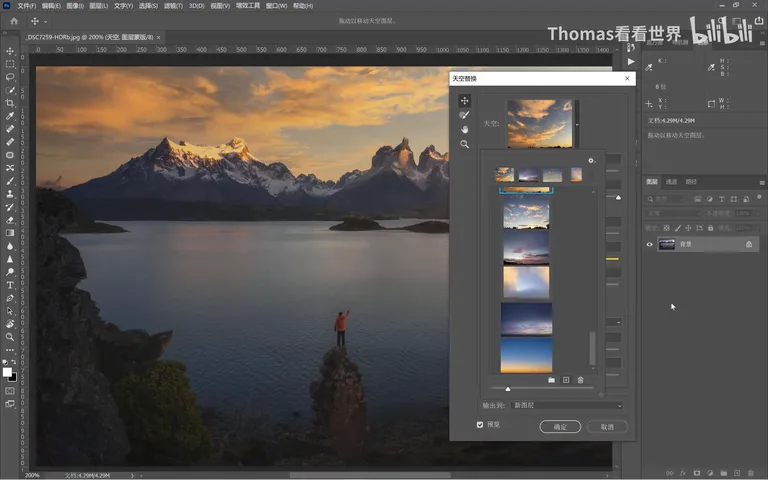
Task: Open the layer blend mode dropdown
Action: click(x=673, y=214)
